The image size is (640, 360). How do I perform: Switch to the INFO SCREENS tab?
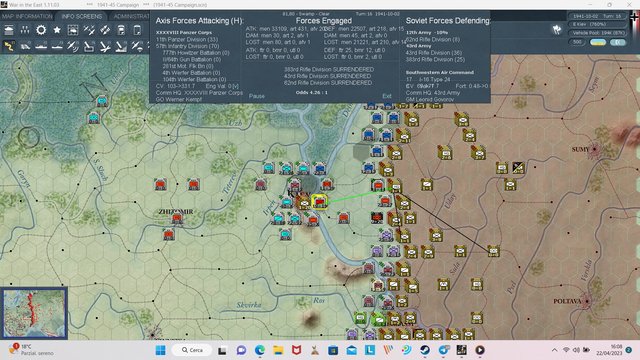click(82, 16)
